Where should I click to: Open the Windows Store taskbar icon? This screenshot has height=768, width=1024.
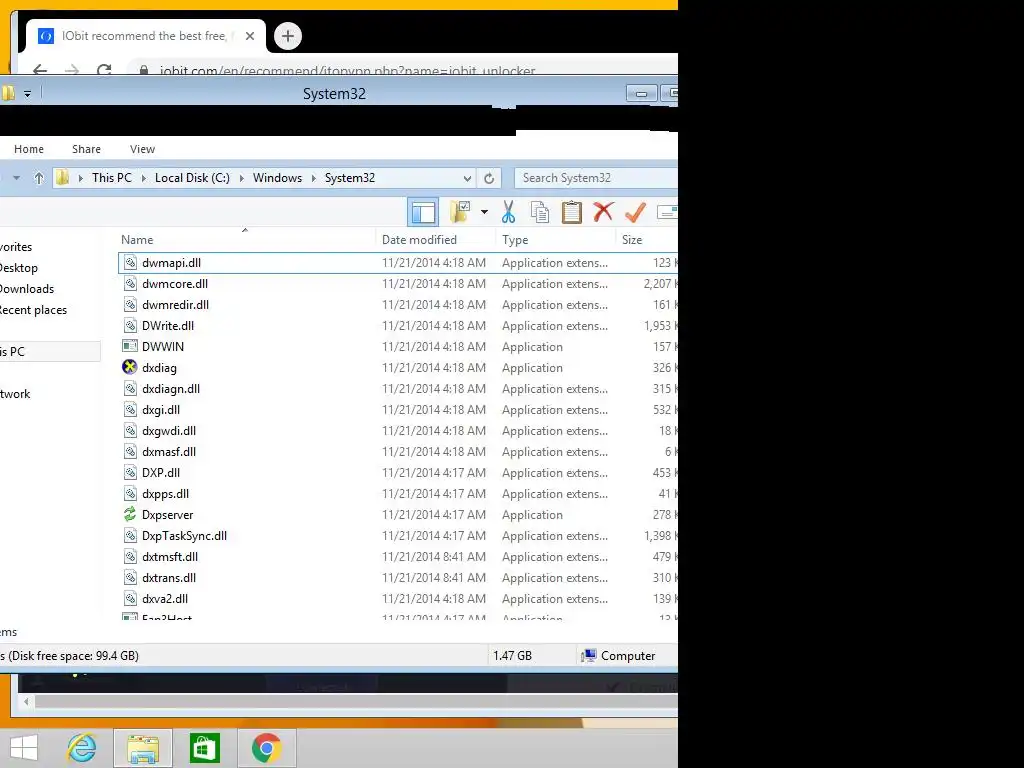pos(204,748)
